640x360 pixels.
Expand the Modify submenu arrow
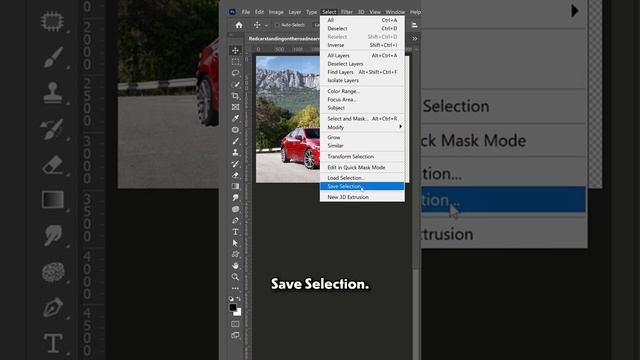click(400, 127)
